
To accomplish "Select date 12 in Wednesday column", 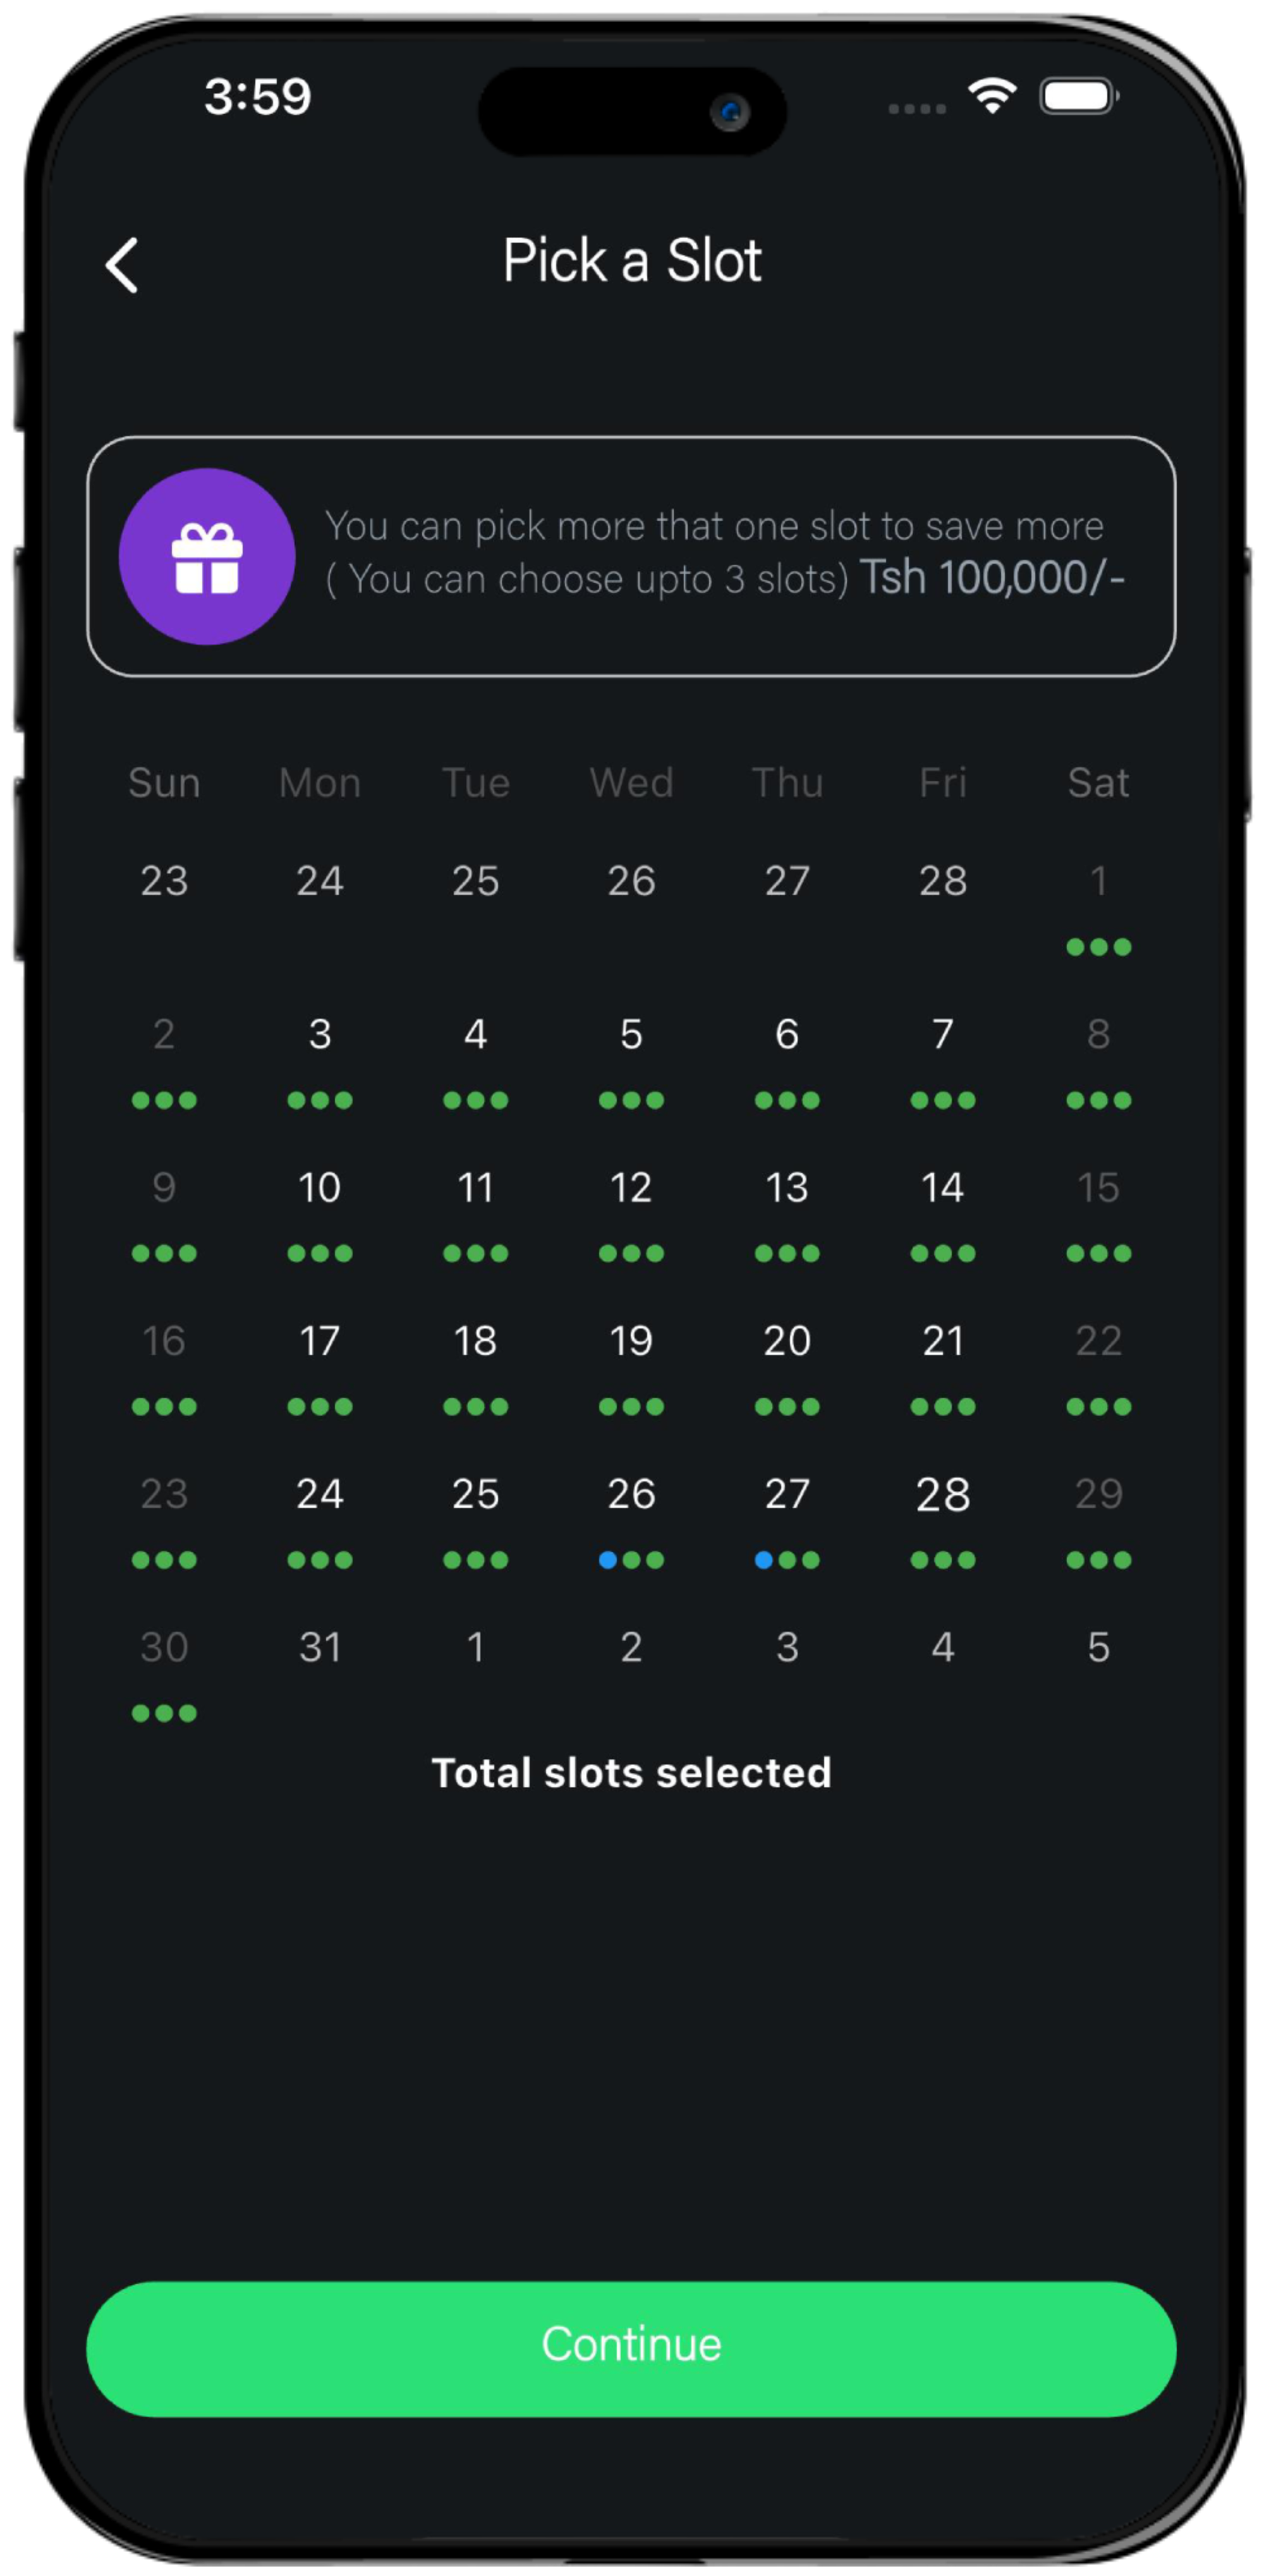I will pyautogui.click(x=631, y=1187).
